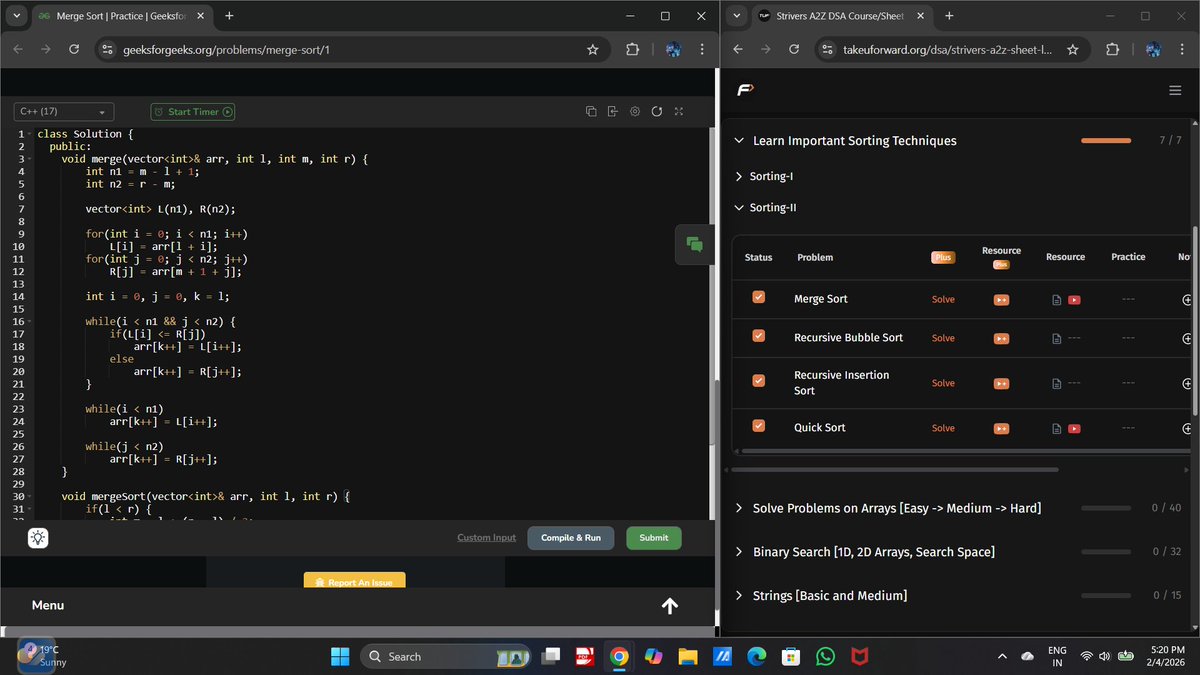Open the Plus video resource for Recursive Bubble Sort
Image resolution: width=1200 pixels, height=675 pixels.
click(x=1001, y=338)
